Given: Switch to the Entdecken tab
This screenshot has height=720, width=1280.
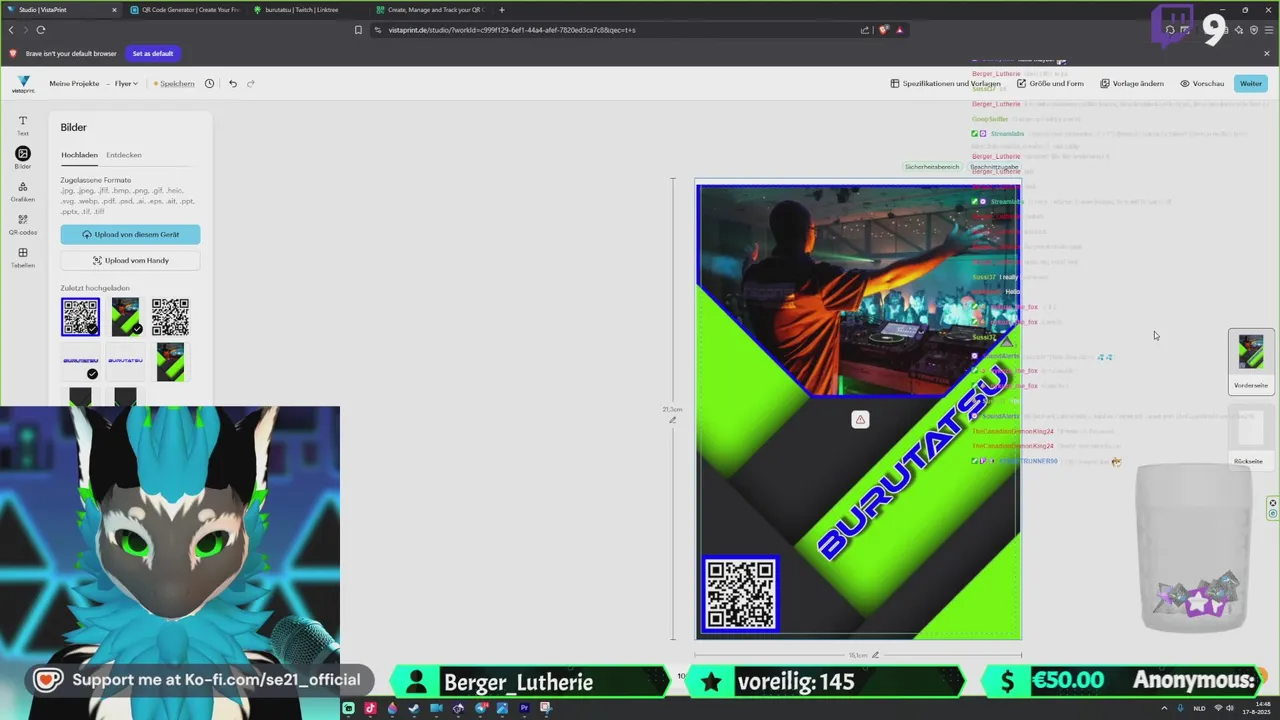Looking at the screenshot, I should (124, 155).
